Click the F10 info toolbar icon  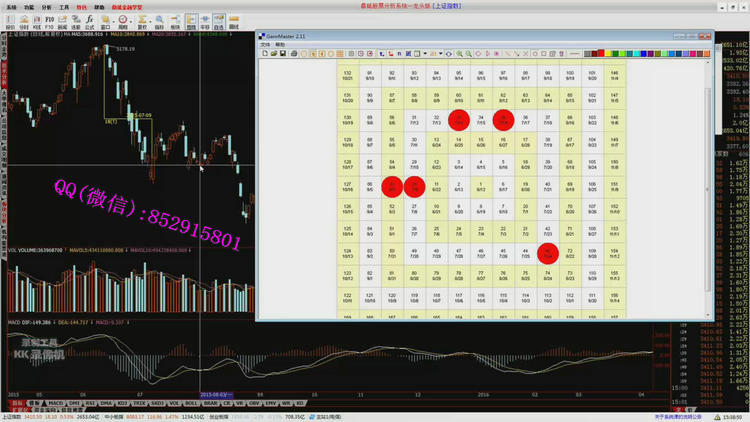click(x=49, y=22)
